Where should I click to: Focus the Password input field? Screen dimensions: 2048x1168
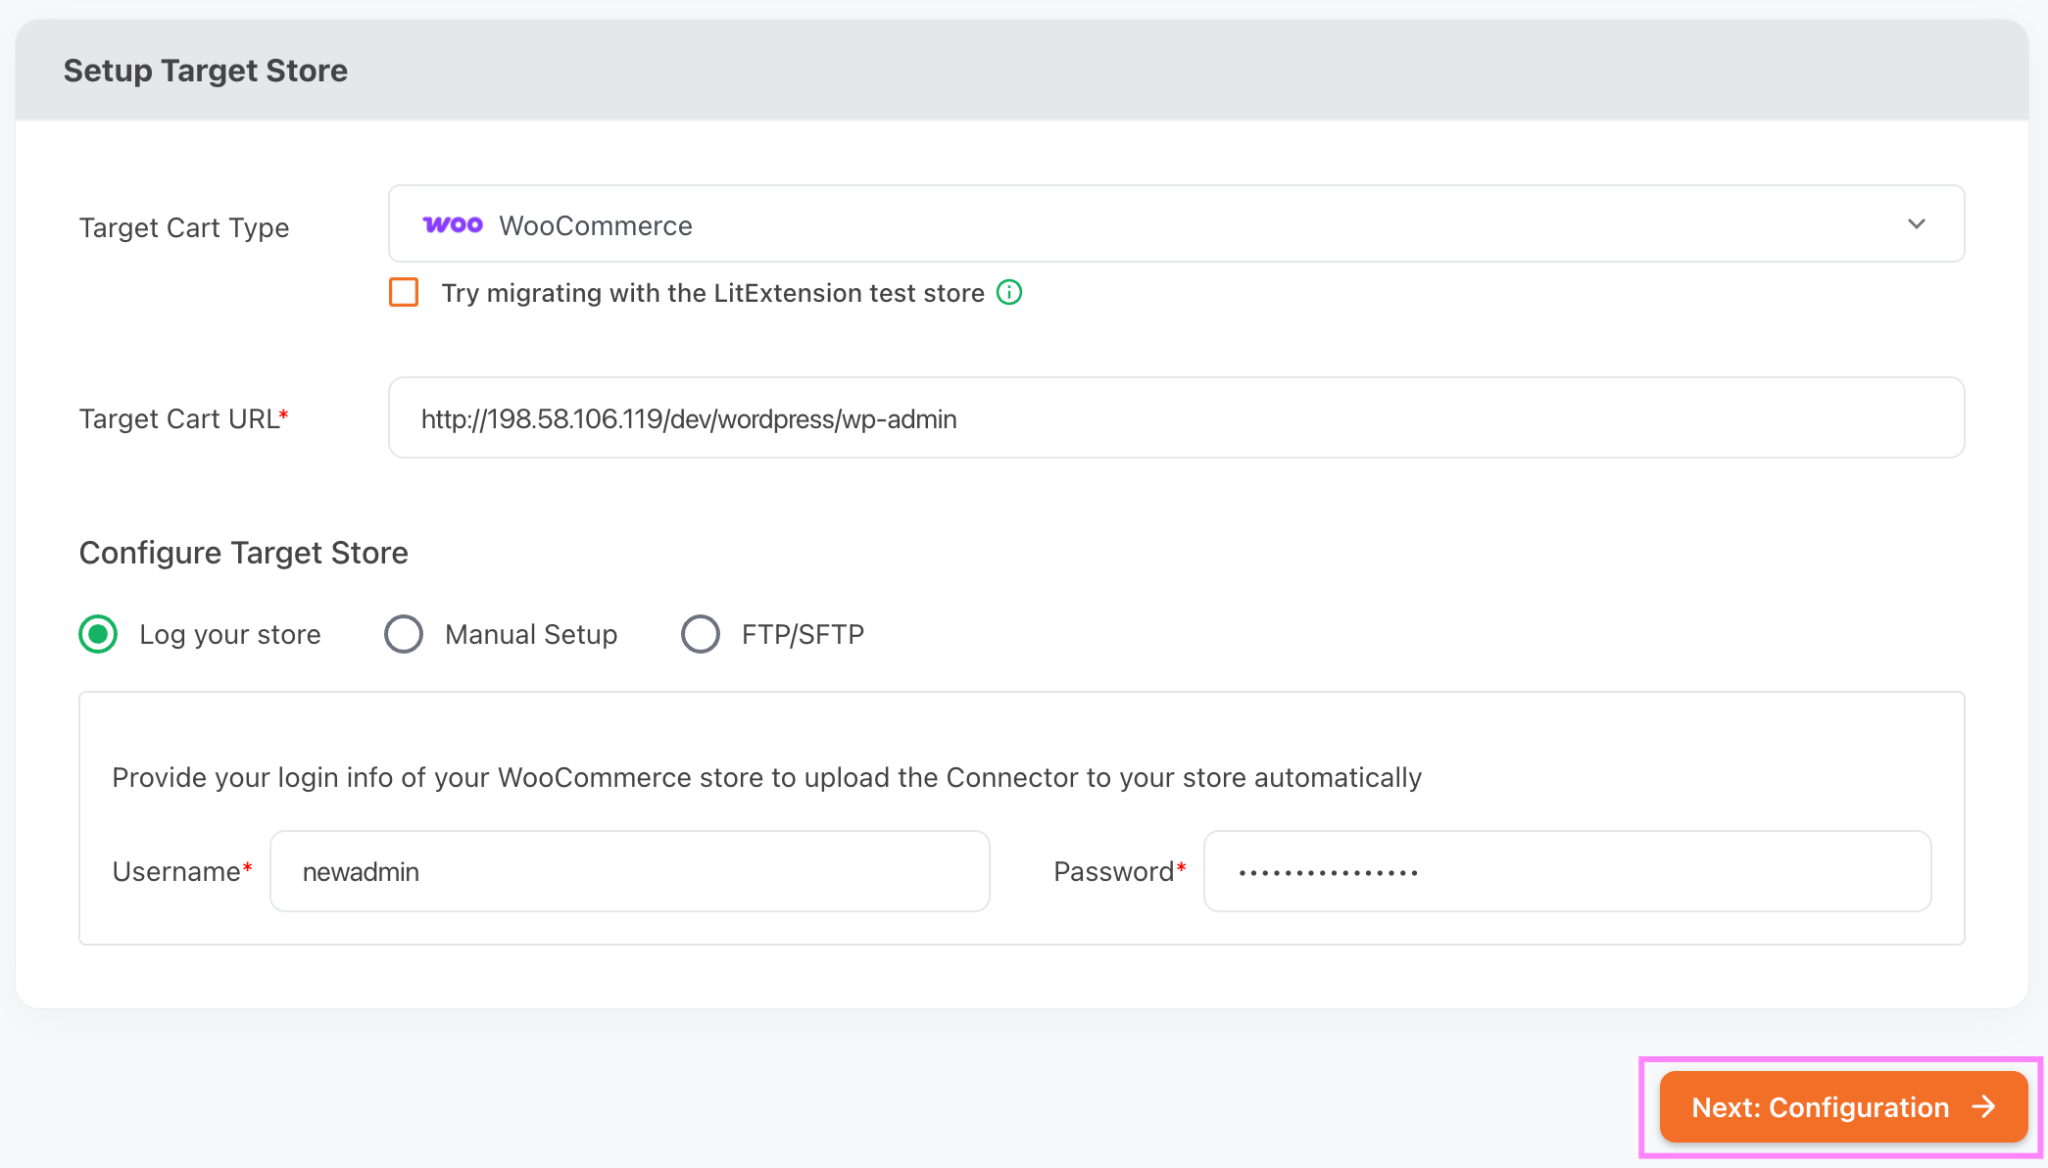[x=1567, y=871]
